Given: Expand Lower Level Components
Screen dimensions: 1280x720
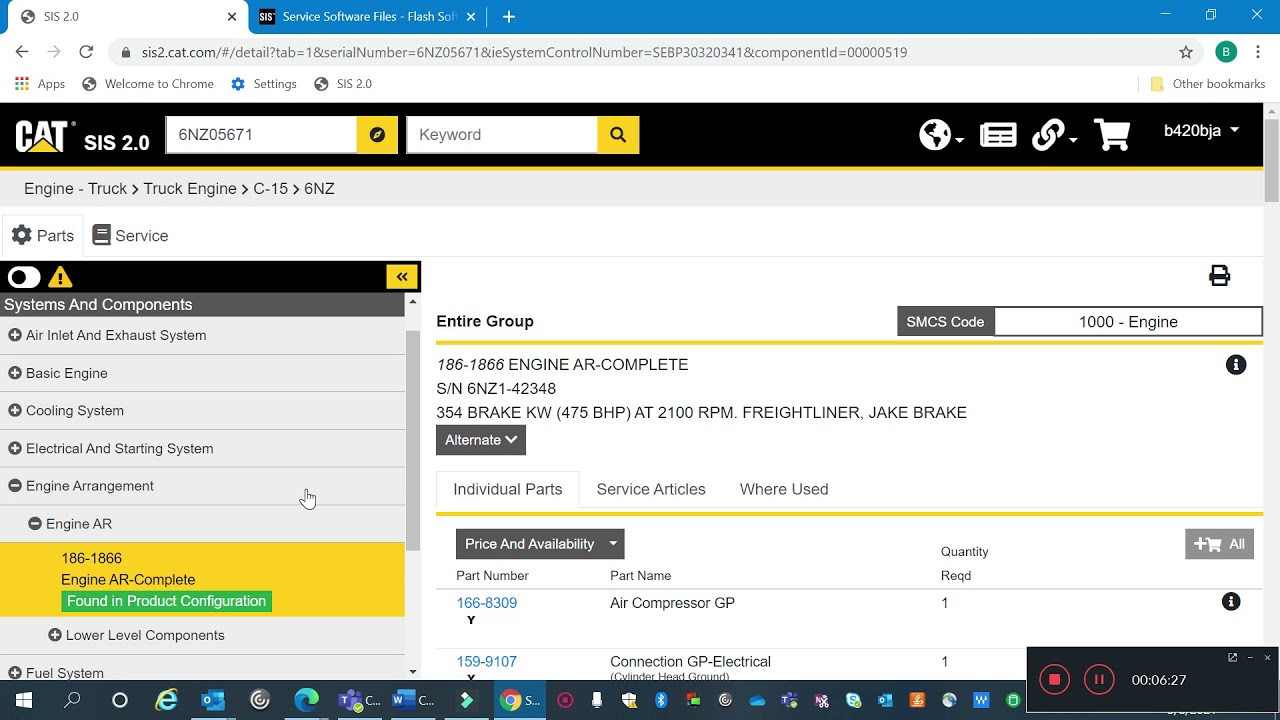Looking at the screenshot, I should point(55,635).
